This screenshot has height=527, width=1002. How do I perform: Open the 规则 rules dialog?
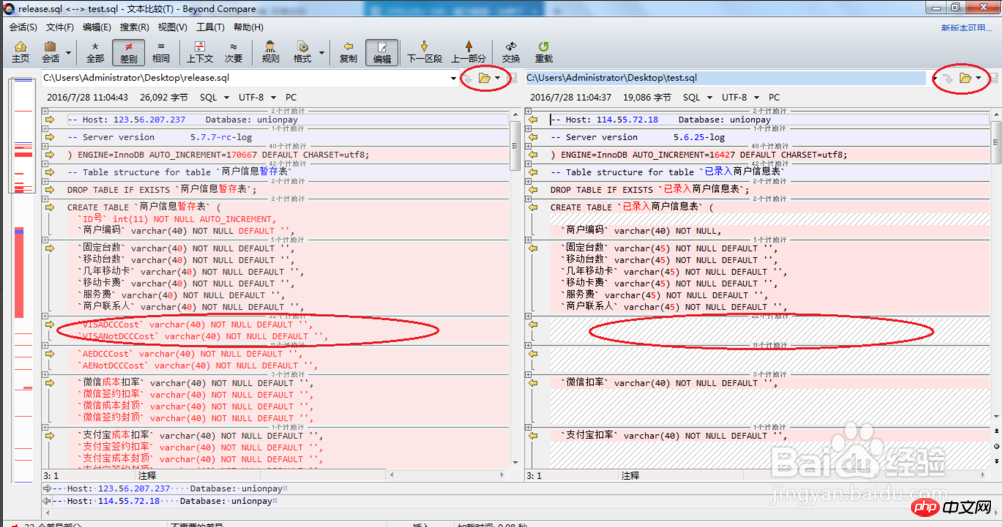(x=270, y=52)
